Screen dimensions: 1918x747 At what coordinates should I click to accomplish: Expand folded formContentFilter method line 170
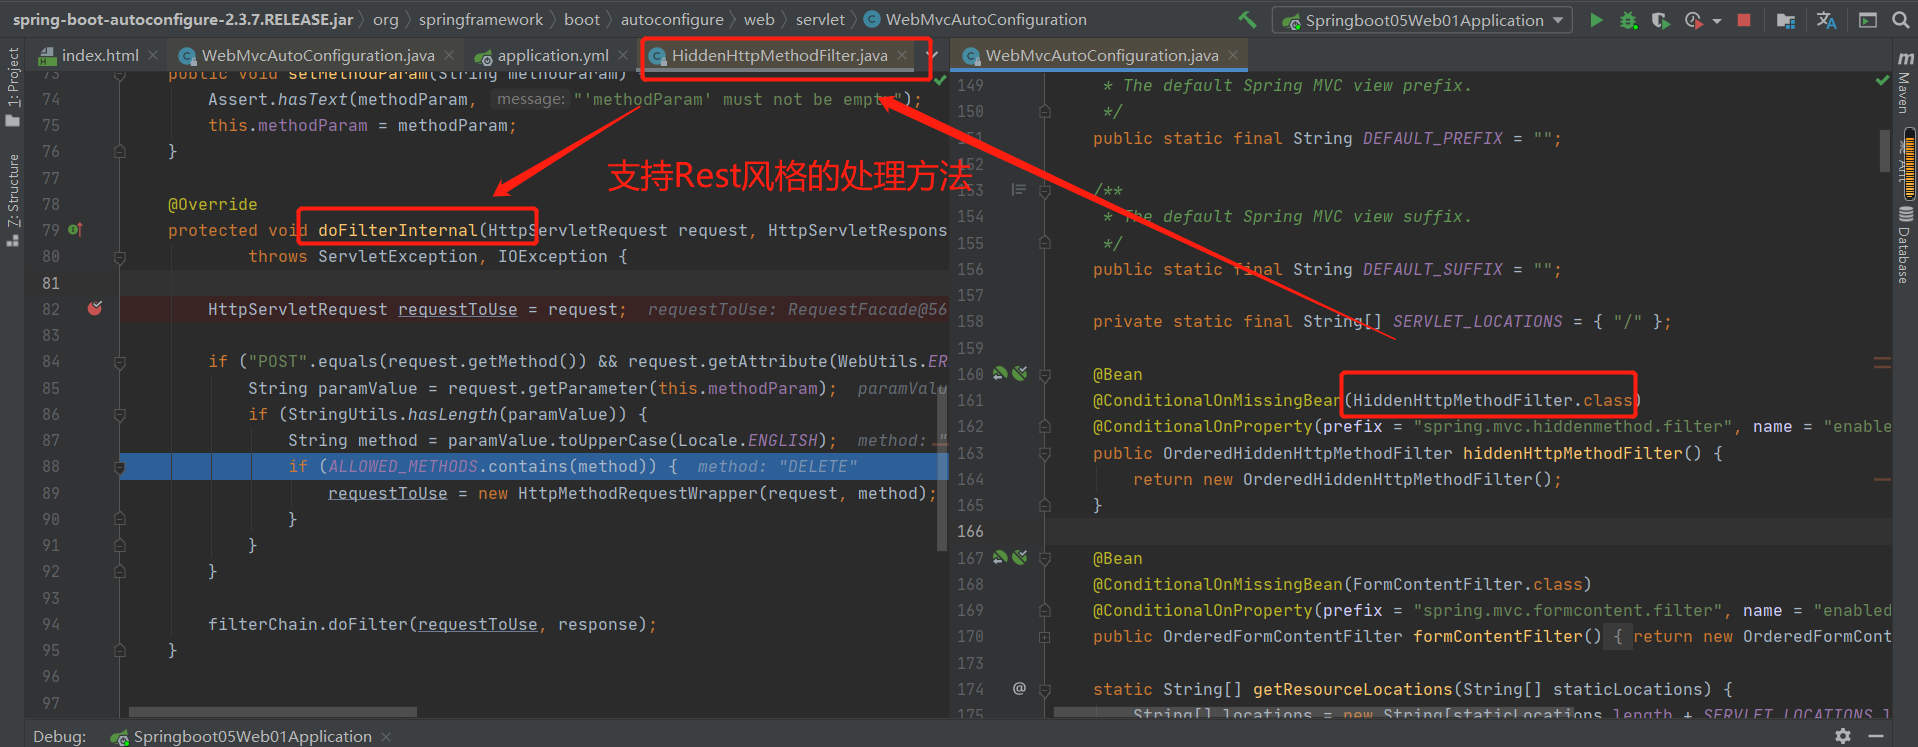1044,637
